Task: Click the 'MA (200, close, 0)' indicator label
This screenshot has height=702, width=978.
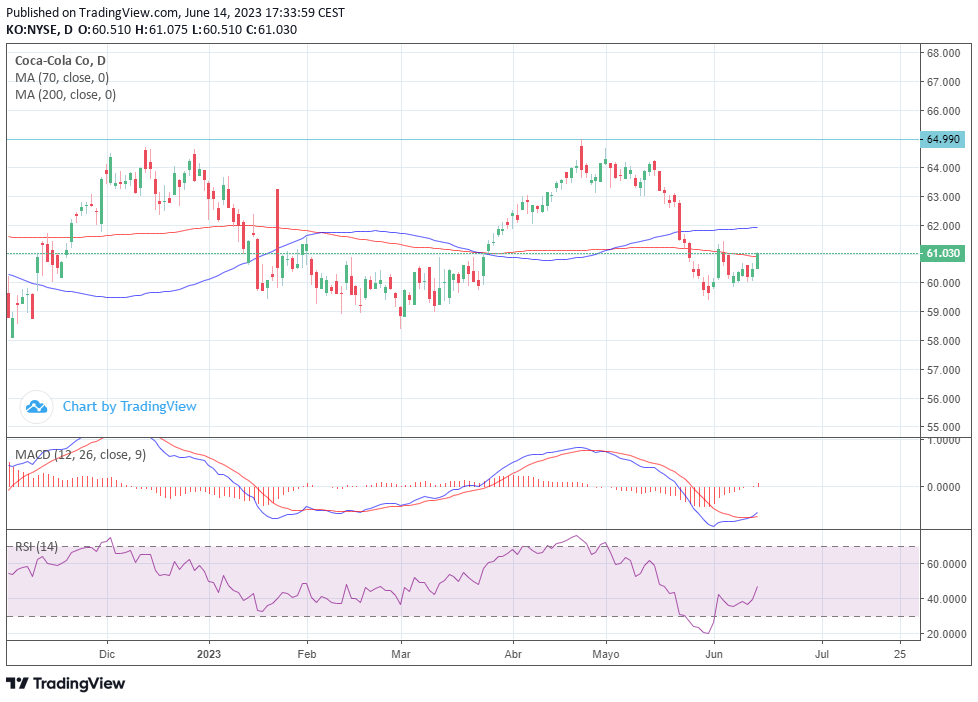Action: tap(65, 95)
